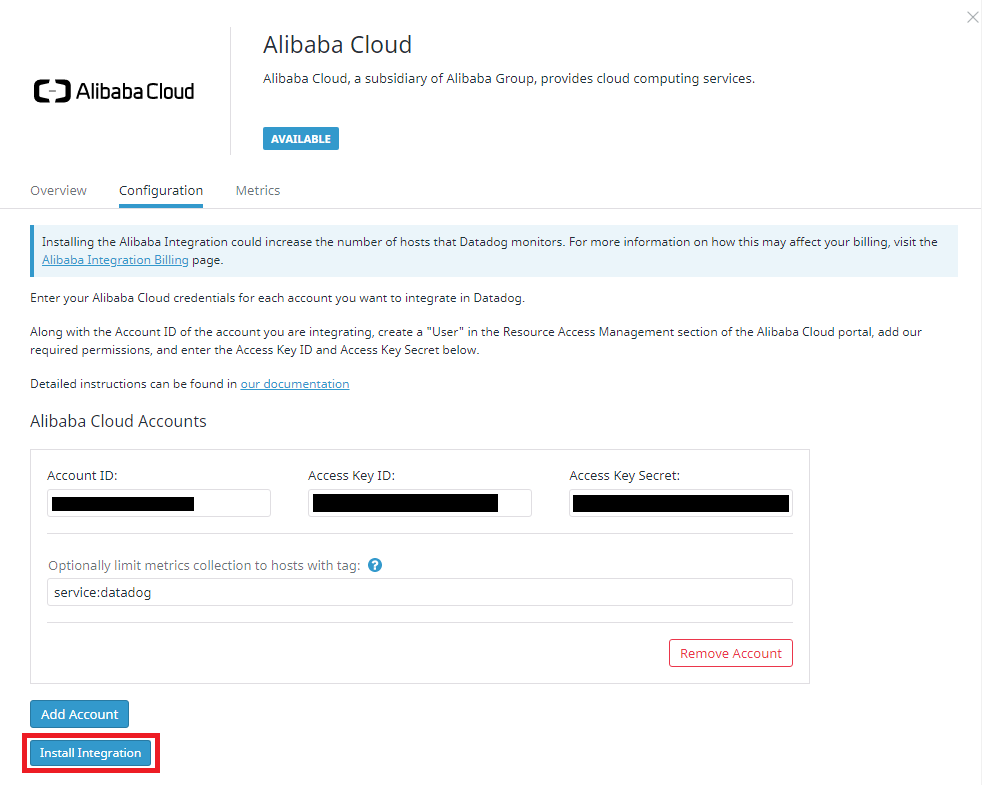Screen dimensions: 982x785
Task: Click the 'Alibaba Cloud Accounts' heading
Action: pyautogui.click(x=118, y=421)
